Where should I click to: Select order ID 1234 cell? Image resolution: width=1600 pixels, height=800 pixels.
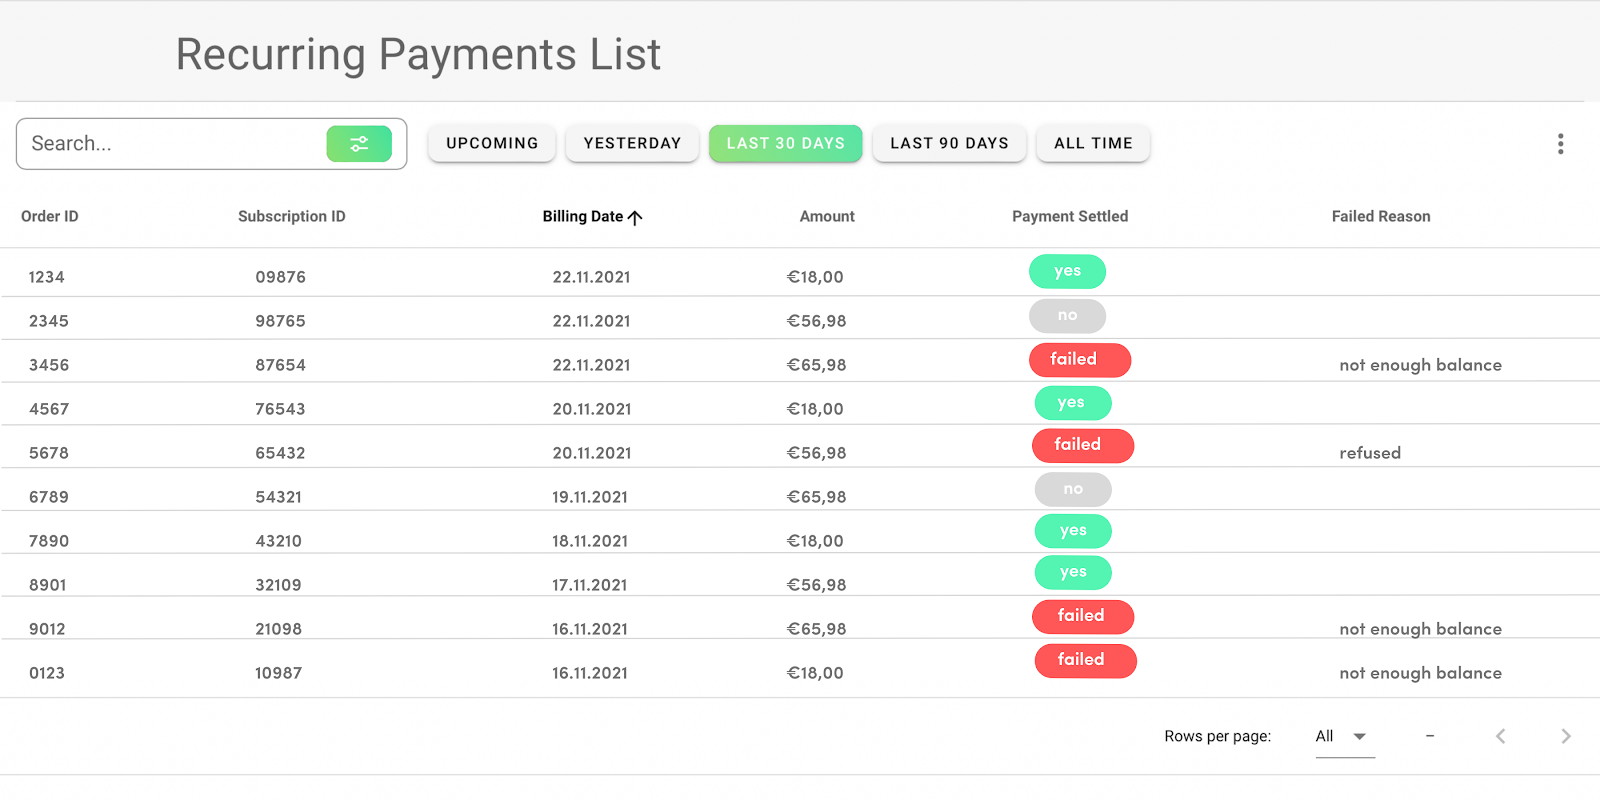[46, 277]
